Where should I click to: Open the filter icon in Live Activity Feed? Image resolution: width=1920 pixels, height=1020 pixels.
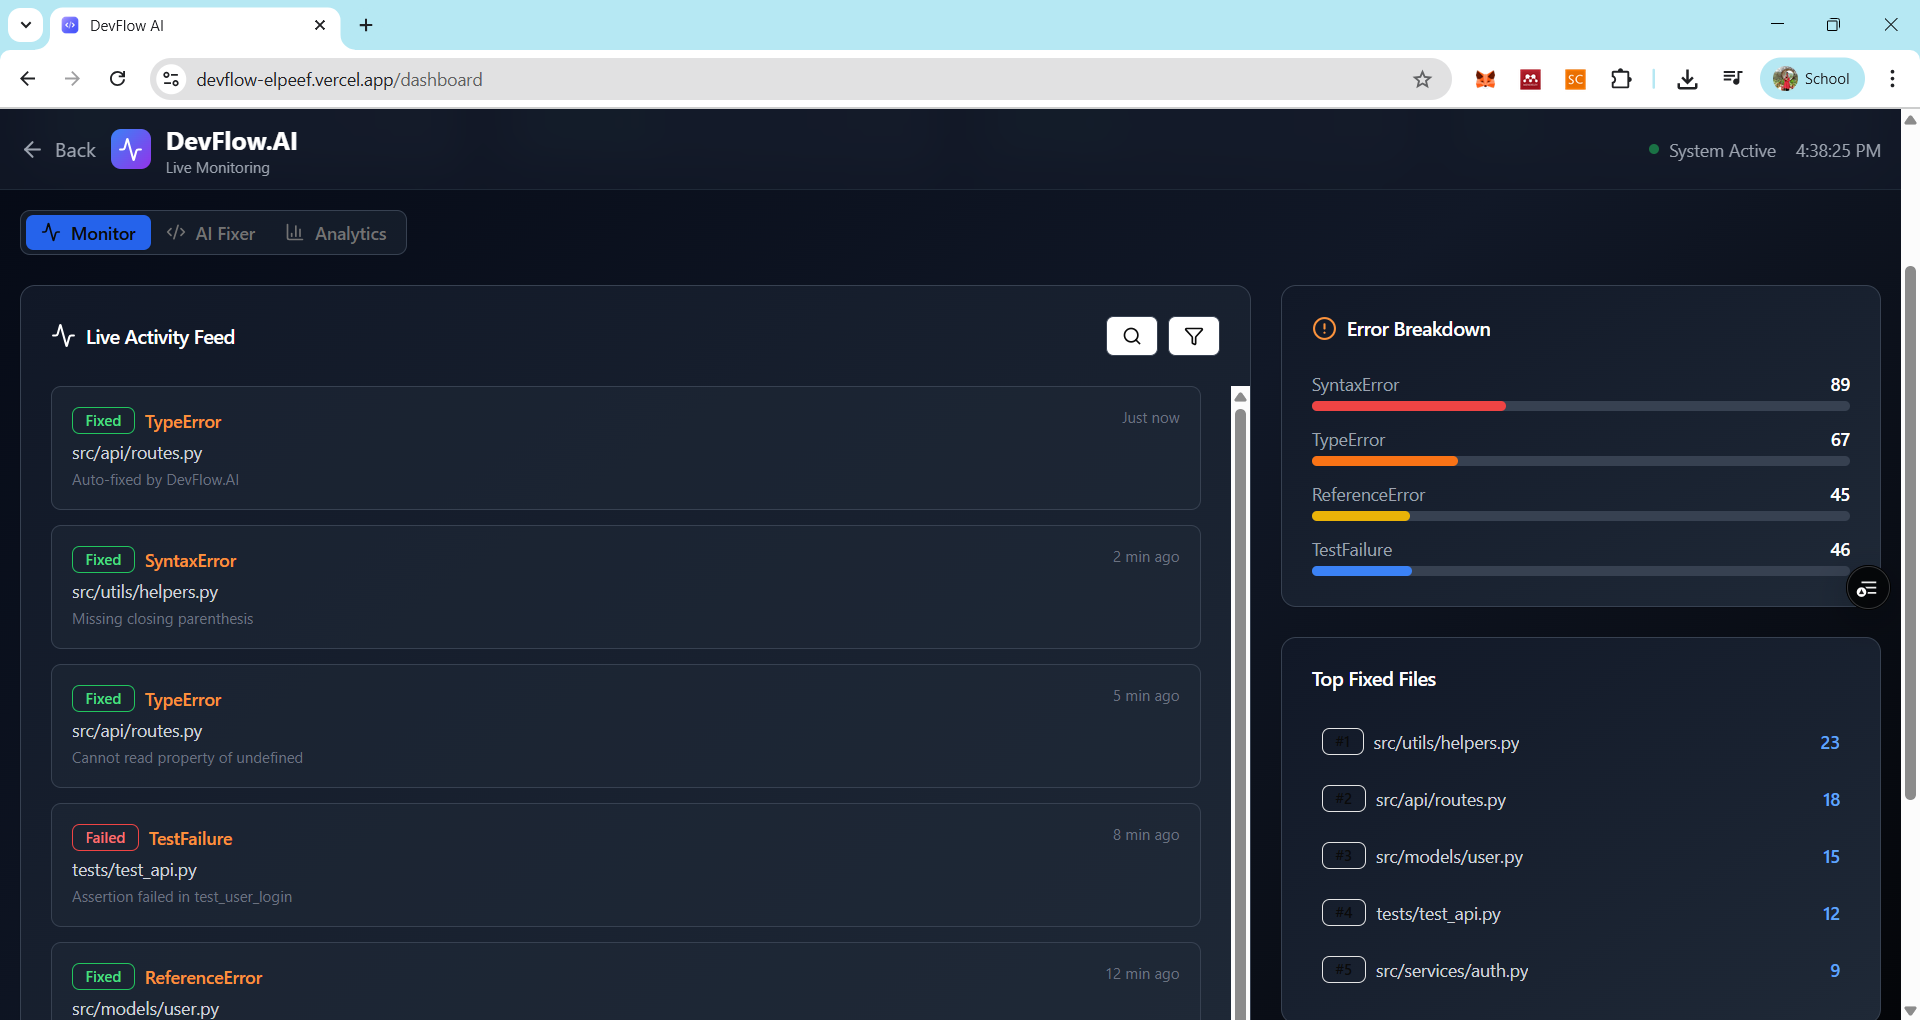[1194, 336]
